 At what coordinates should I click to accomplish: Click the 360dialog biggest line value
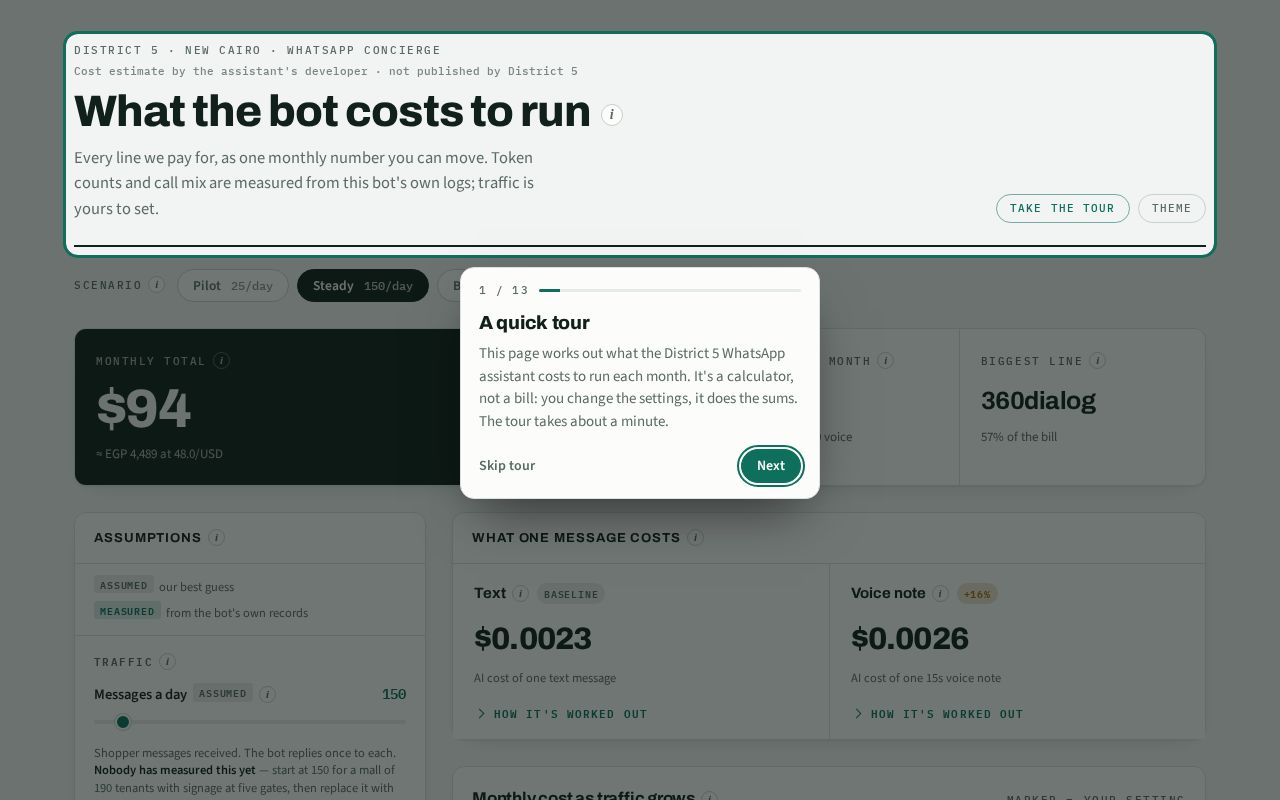click(1038, 401)
